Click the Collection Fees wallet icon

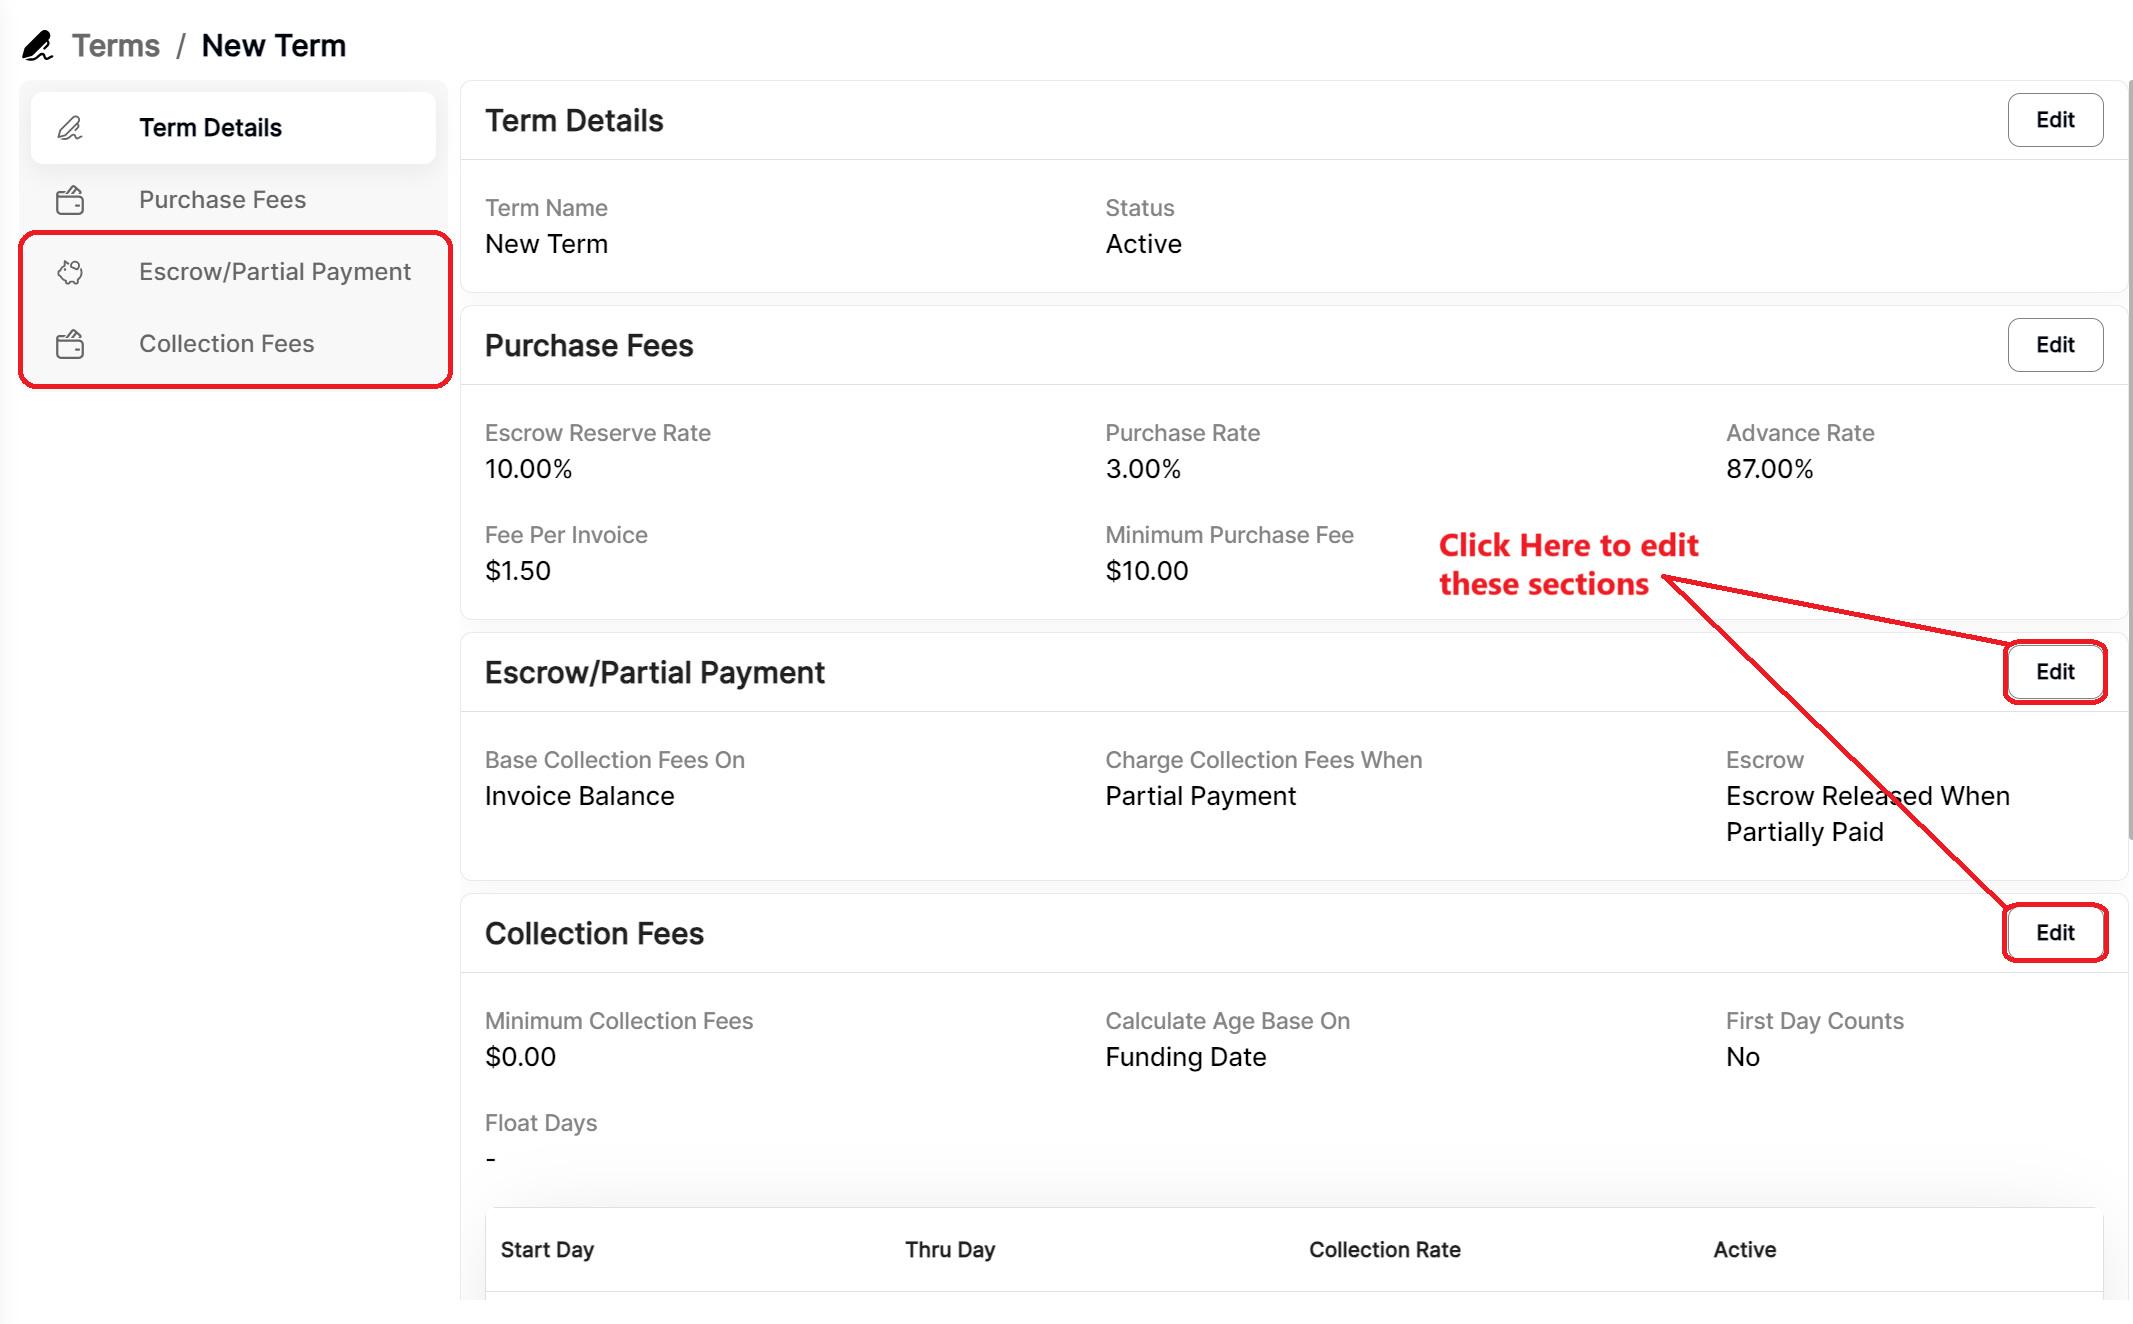70,344
